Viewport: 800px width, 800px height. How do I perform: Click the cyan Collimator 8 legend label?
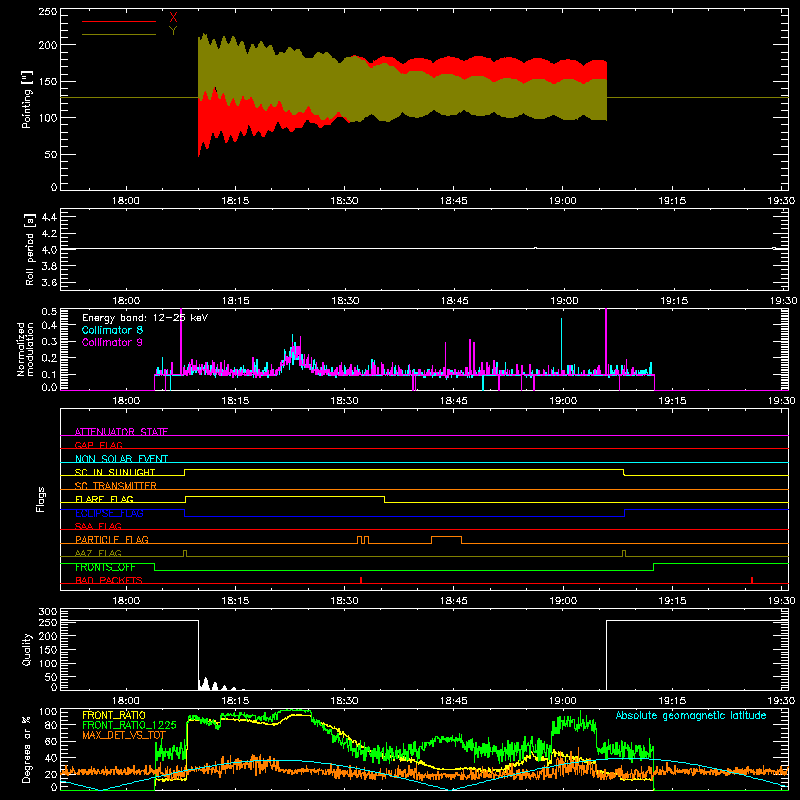(x=112, y=330)
